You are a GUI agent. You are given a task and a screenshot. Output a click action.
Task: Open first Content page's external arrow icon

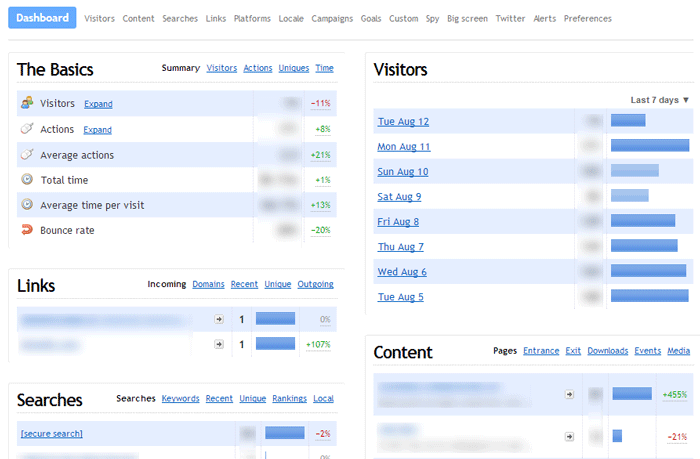pos(570,394)
